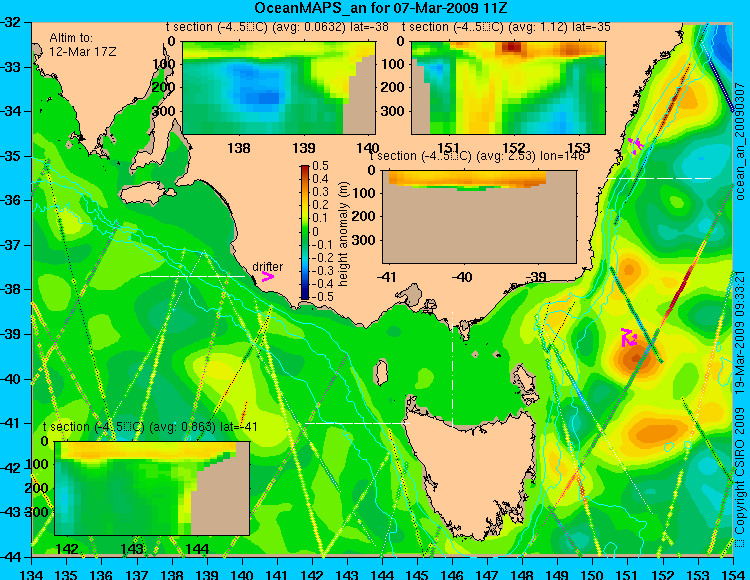Image resolution: width=750 pixels, height=580 pixels.
Task: Click the section title with avg: 0.863
Action: click(150, 427)
